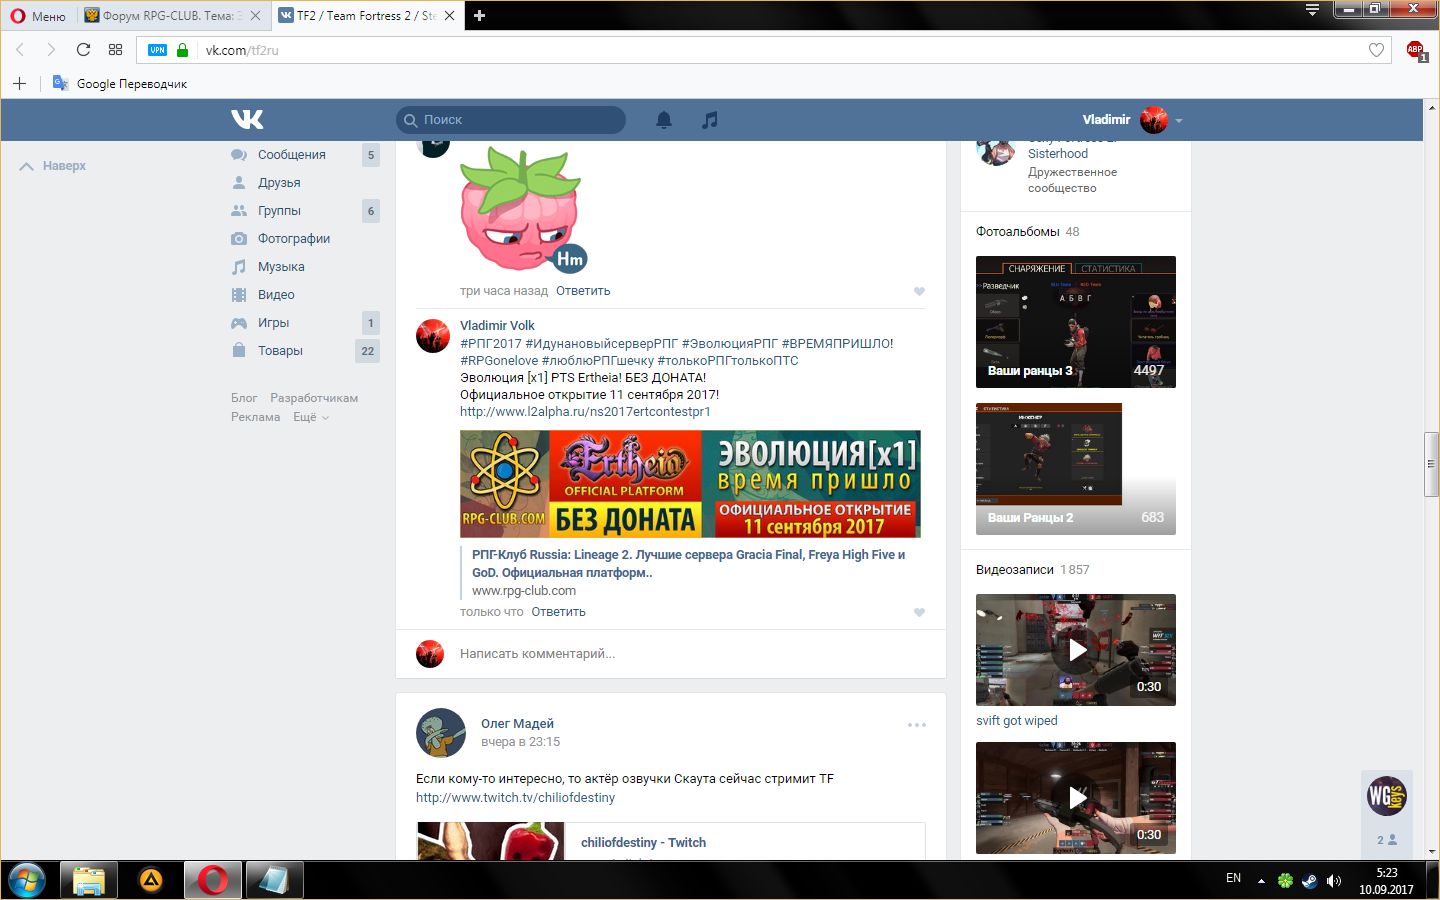Open Vladimir Volk profile name link
Image resolution: width=1440 pixels, height=900 pixels.
(x=497, y=325)
